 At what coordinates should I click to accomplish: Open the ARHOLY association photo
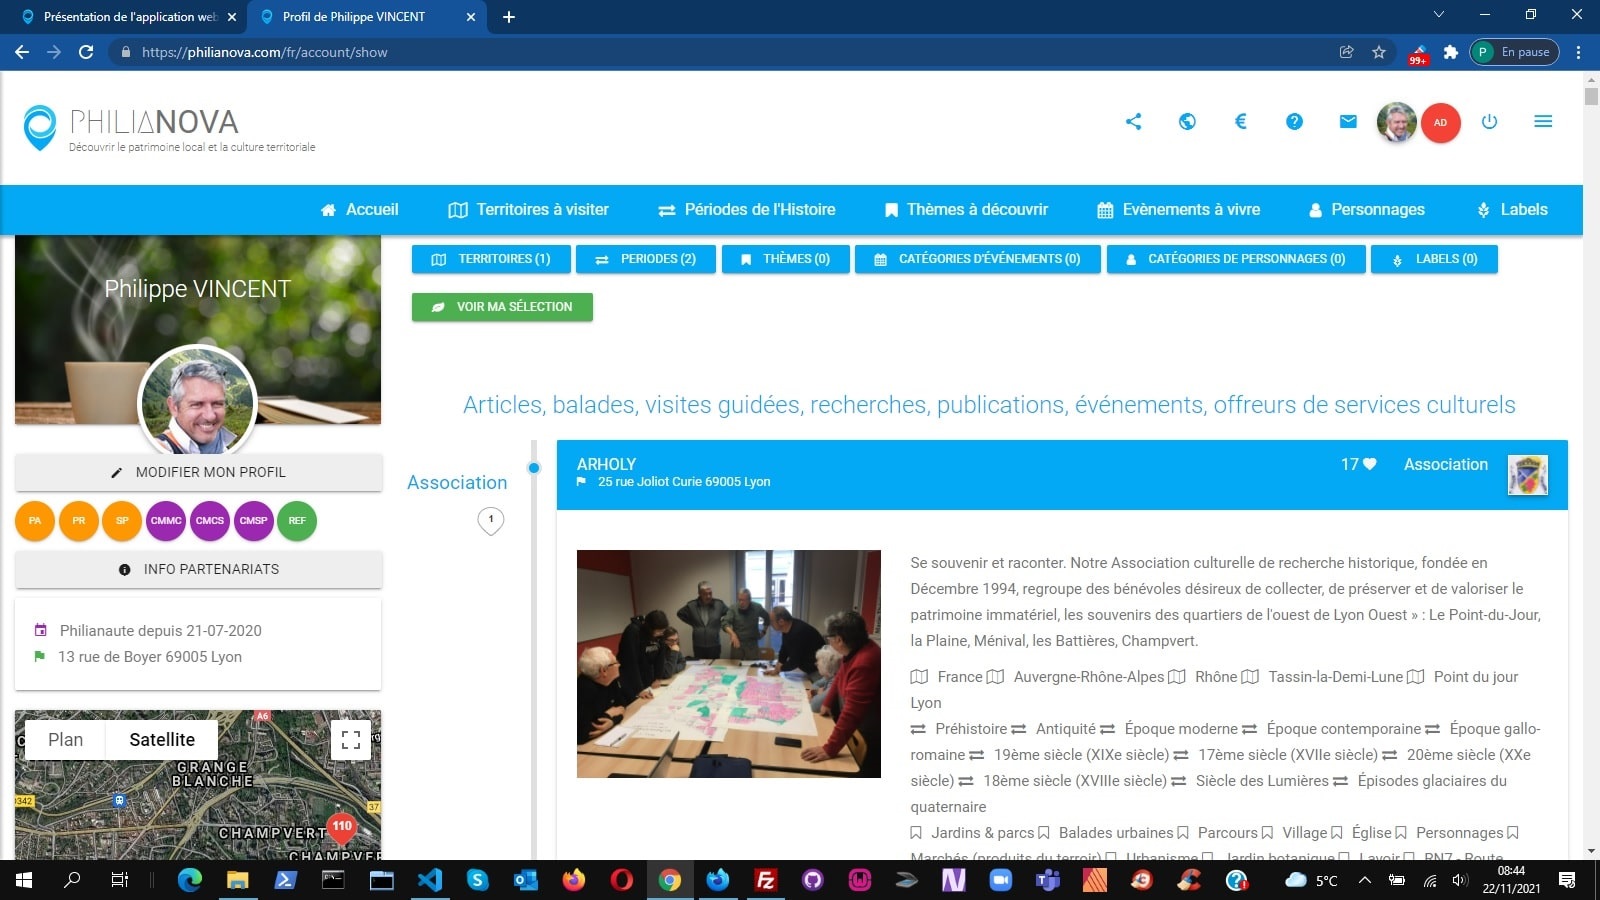pos(728,664)
